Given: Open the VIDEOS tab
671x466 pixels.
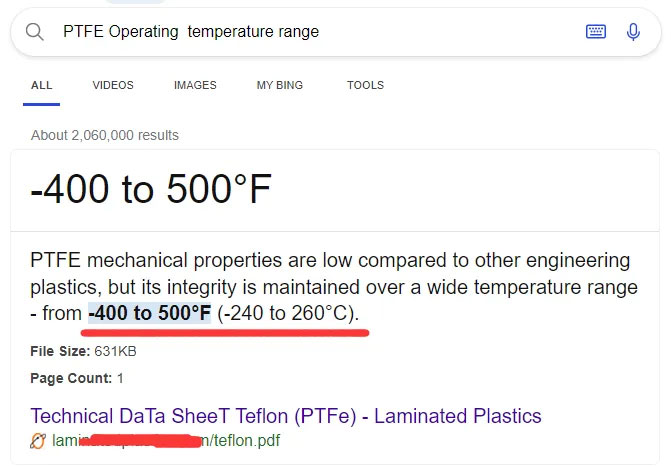Looking at the screenshot, I should point(113,85).
